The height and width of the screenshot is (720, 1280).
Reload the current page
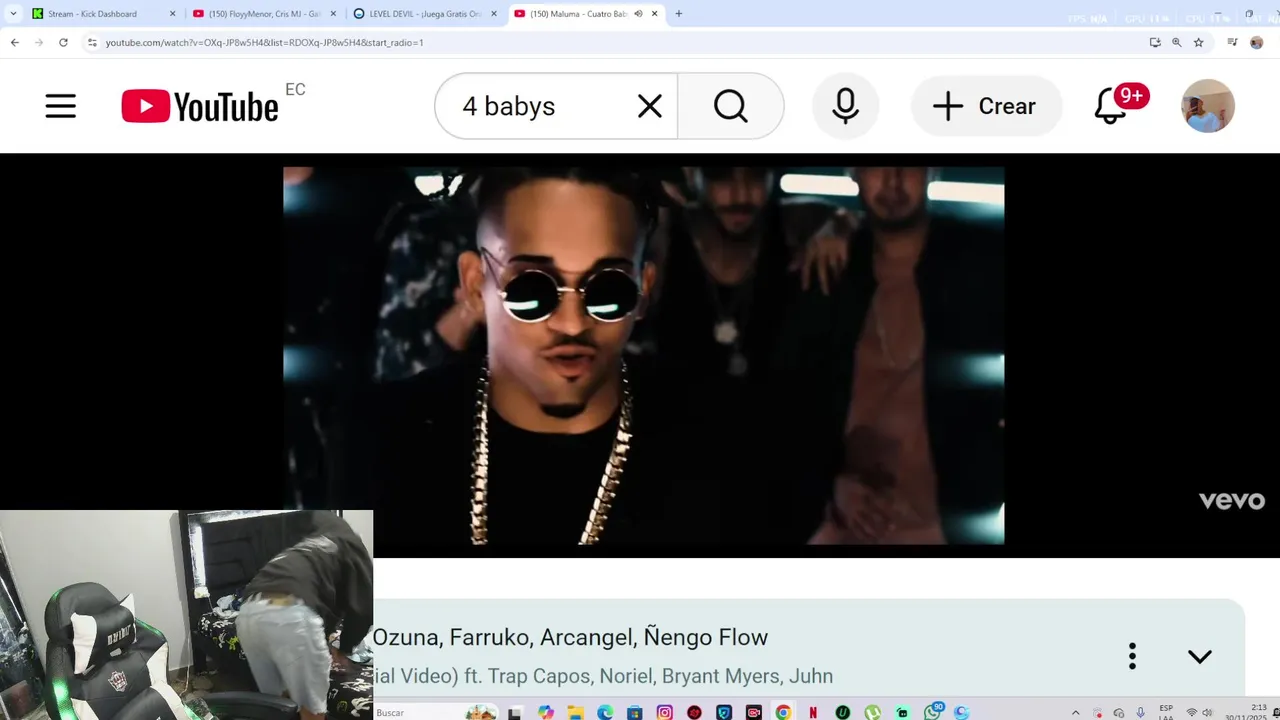[x=63, y=42]
